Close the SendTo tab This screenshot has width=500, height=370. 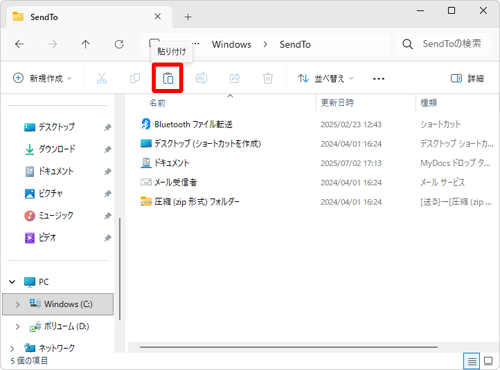pyautogui.click(x=158, y=16)
